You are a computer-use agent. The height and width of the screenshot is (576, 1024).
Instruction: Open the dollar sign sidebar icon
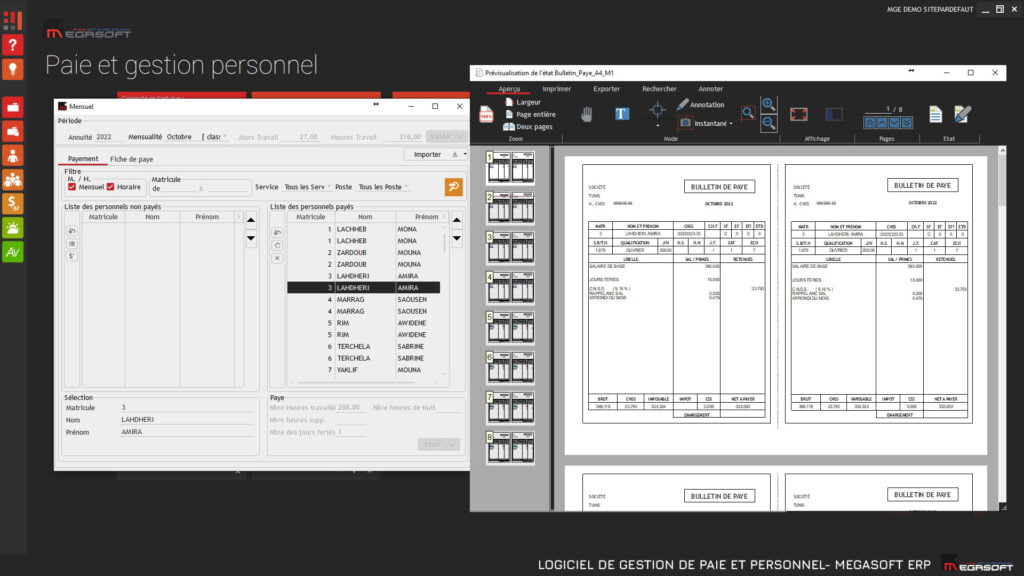tap(12, 204)
